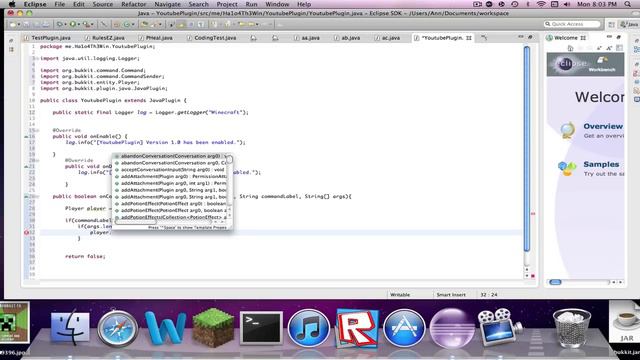Click the Workbench icon in Welcome
Viewport: 640px width, 360px height.
coord(602,63)
